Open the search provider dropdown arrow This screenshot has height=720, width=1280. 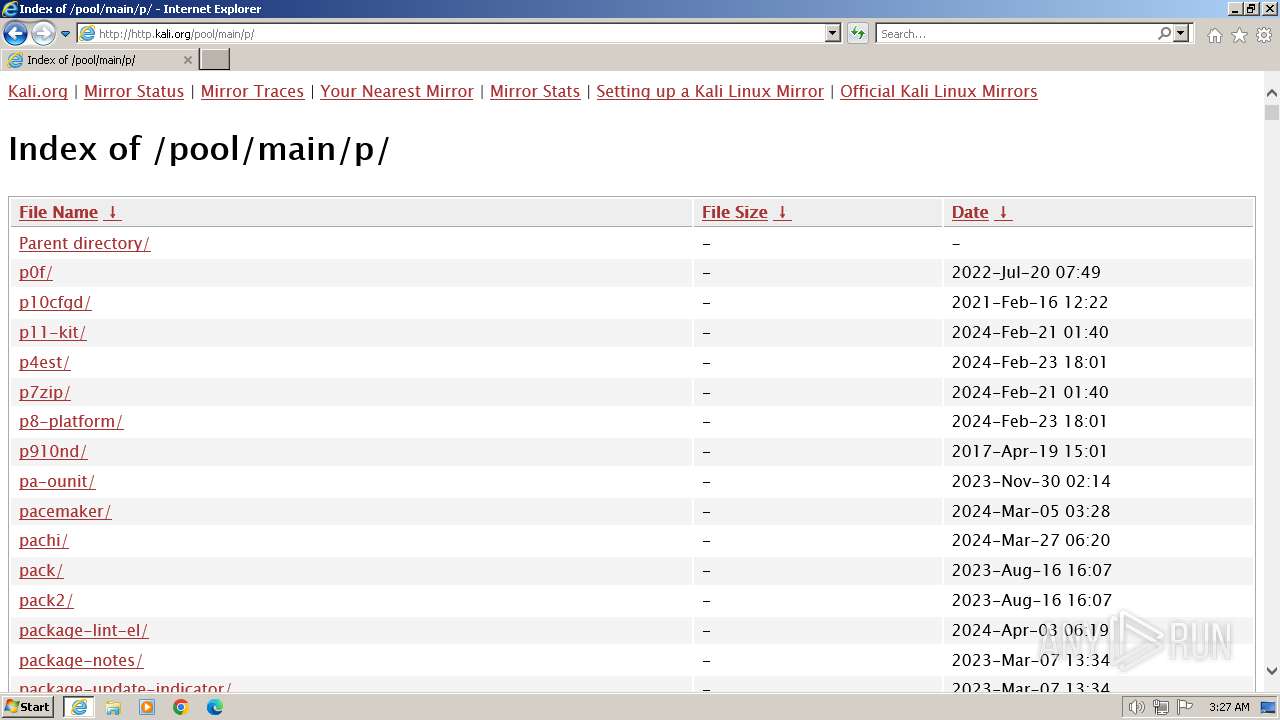point(1181,34)
